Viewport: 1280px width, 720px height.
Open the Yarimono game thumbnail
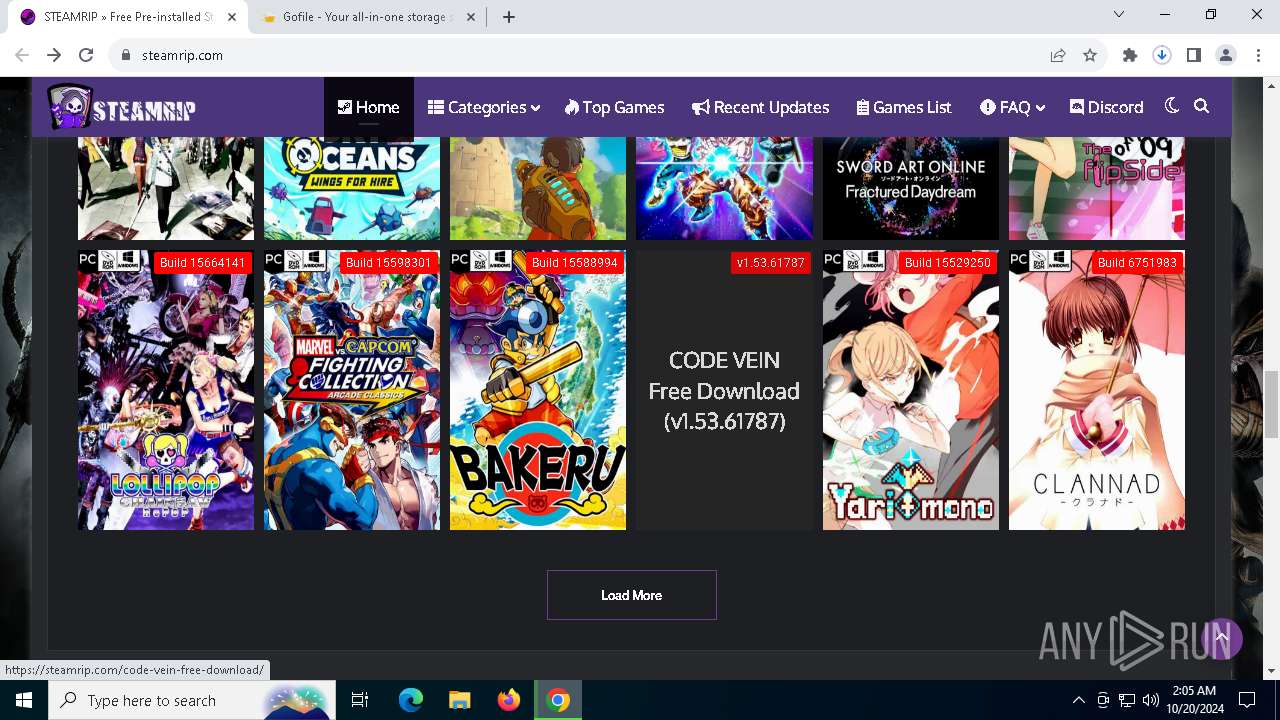pyautogui.click(x=911, y=390)
